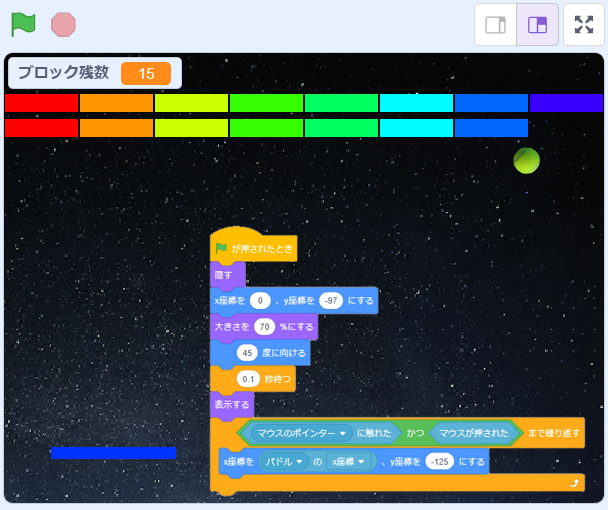Switch to large stage layout

coord(537,25)
